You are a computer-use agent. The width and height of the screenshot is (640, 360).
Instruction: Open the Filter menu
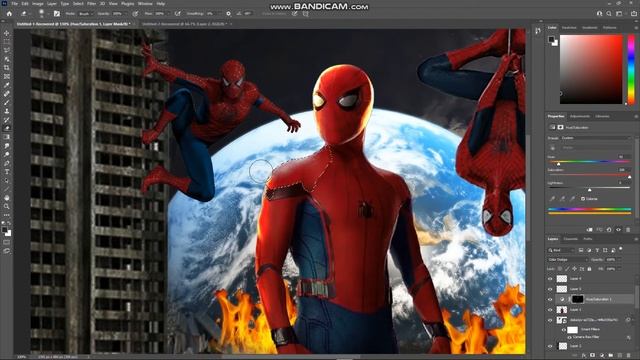(91, 4)
